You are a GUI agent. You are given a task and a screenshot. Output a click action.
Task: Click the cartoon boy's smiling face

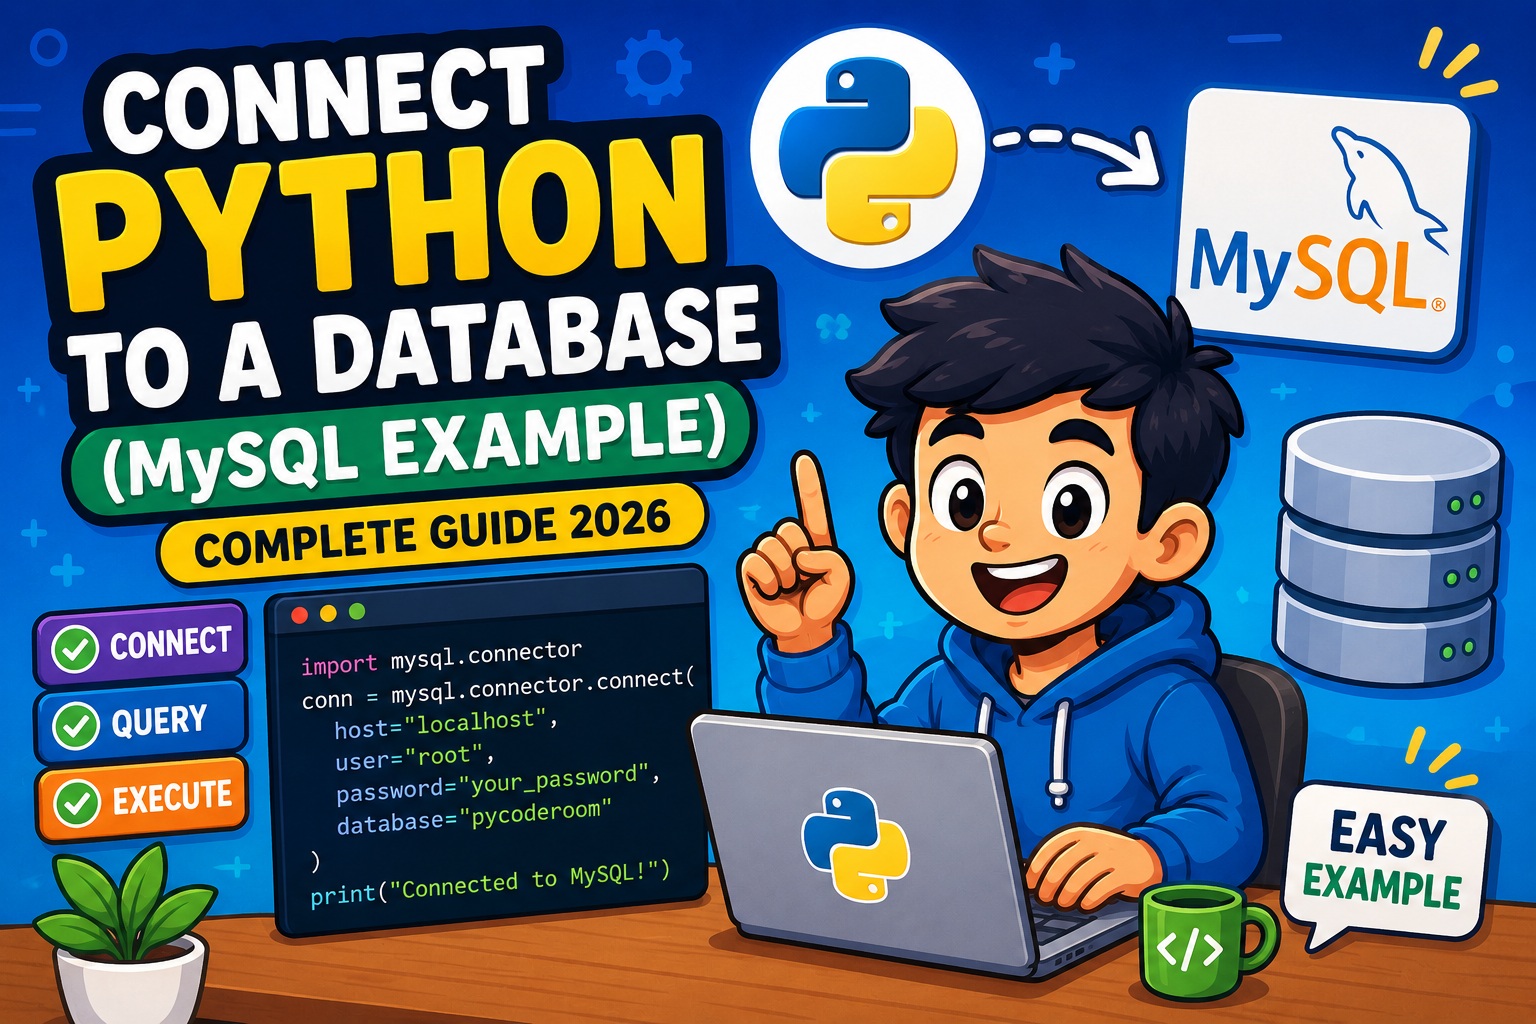pyautogui.click(x=1028, y=520)
